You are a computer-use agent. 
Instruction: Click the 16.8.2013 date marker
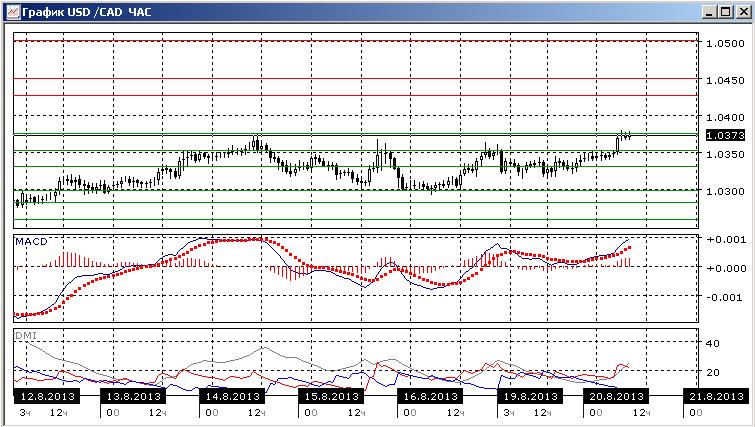tap(430, 397)
